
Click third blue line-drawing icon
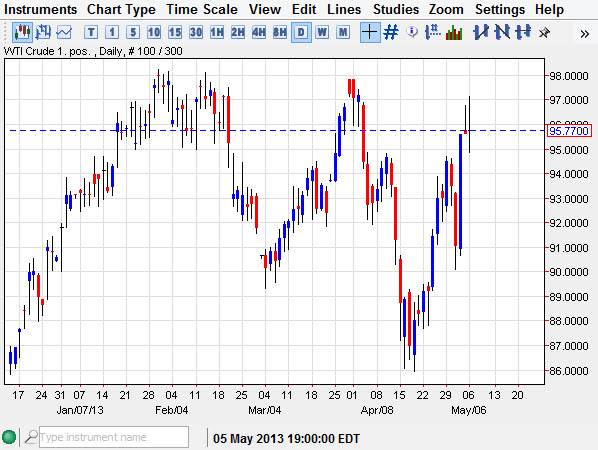(523, 32)
